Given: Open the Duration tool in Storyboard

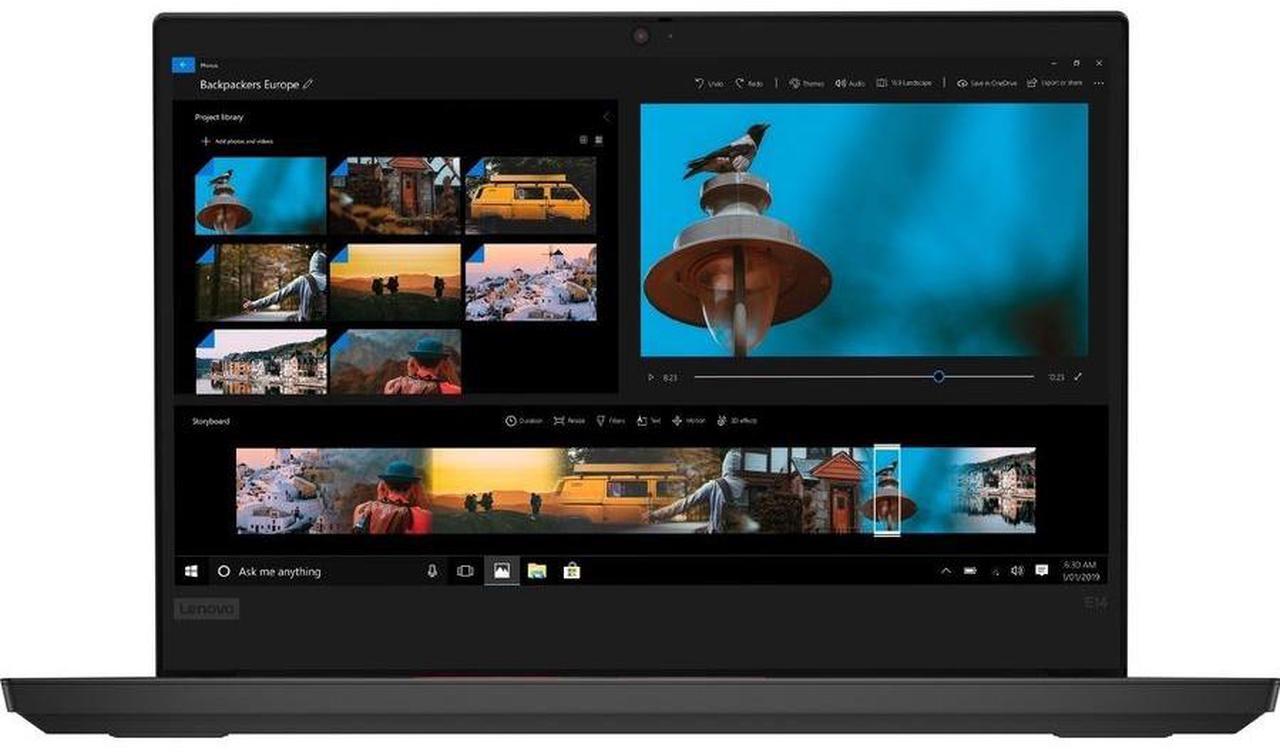Looking at the screenshot, I should coord(524,421).
